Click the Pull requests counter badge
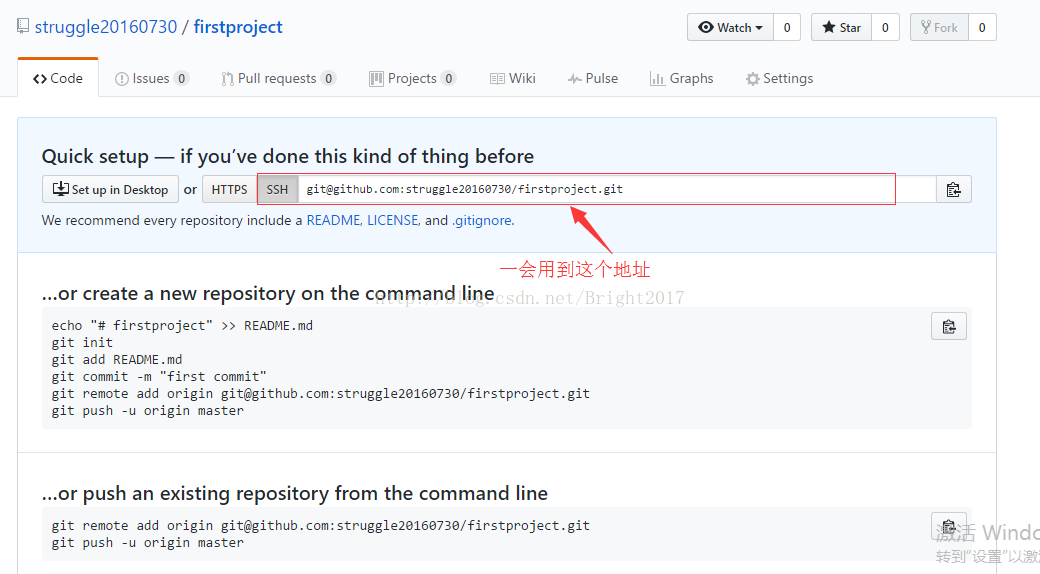The image size is (1040, 574). pyautogui.click(x=328, y=78)
